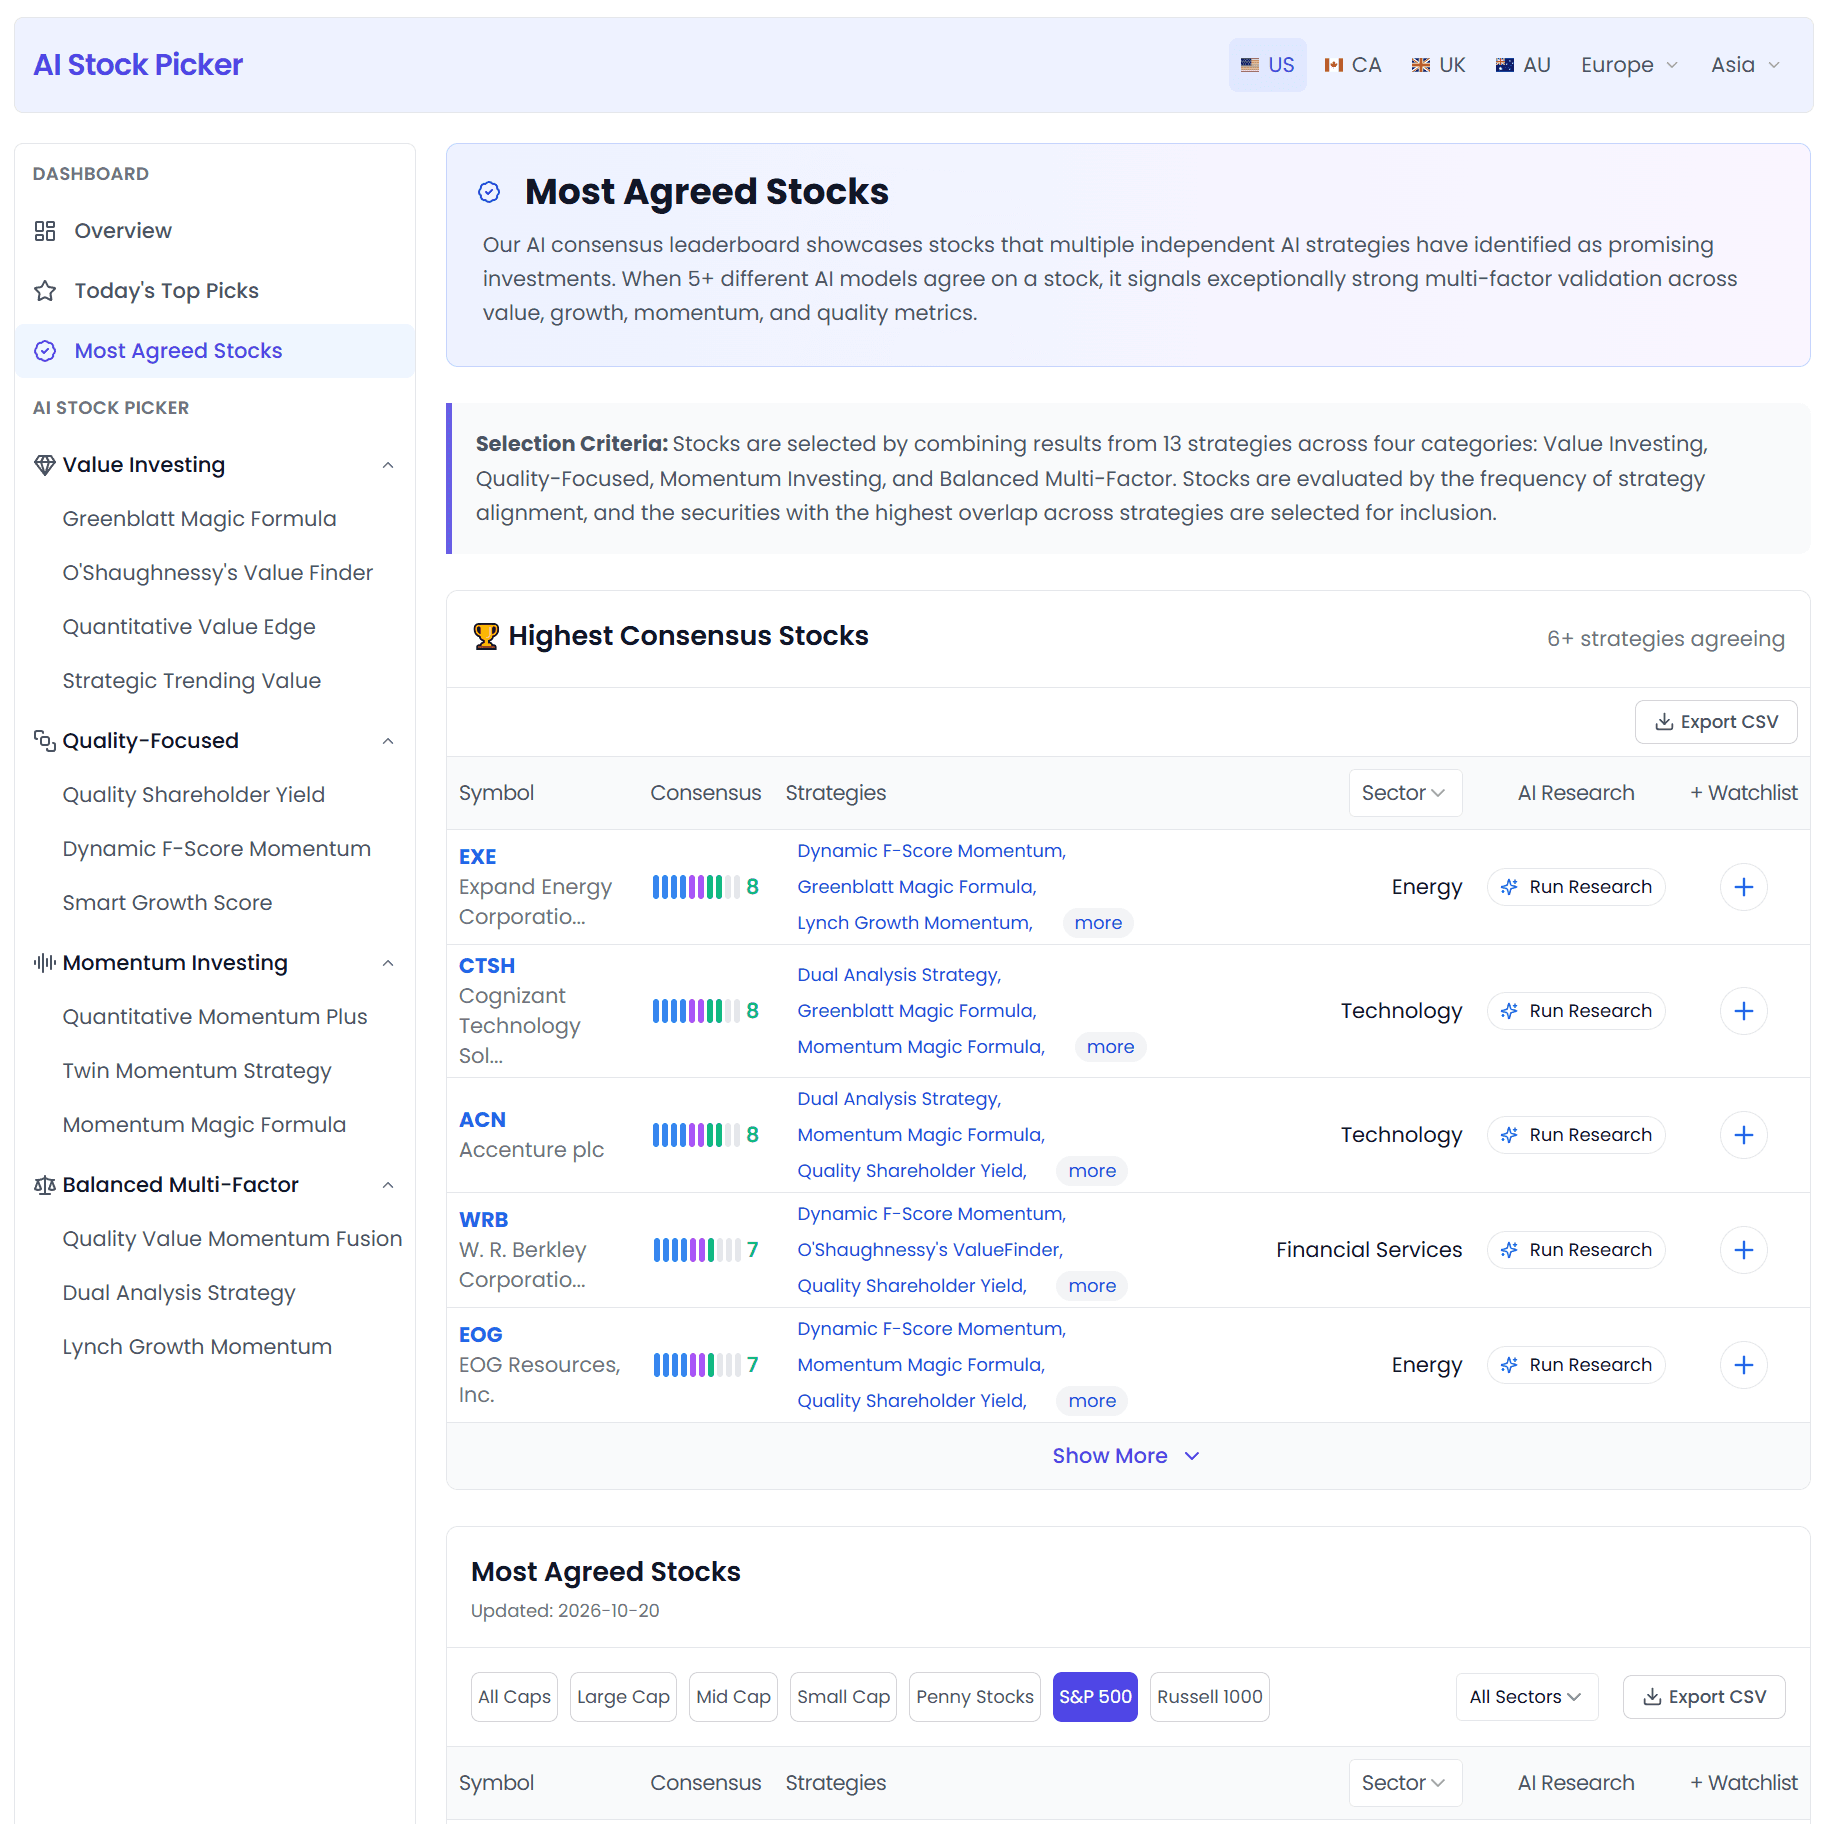The height and width of the screenshot is (1824, 1836).
Task: Select the AU flag market
Action: coord(1523,65)
